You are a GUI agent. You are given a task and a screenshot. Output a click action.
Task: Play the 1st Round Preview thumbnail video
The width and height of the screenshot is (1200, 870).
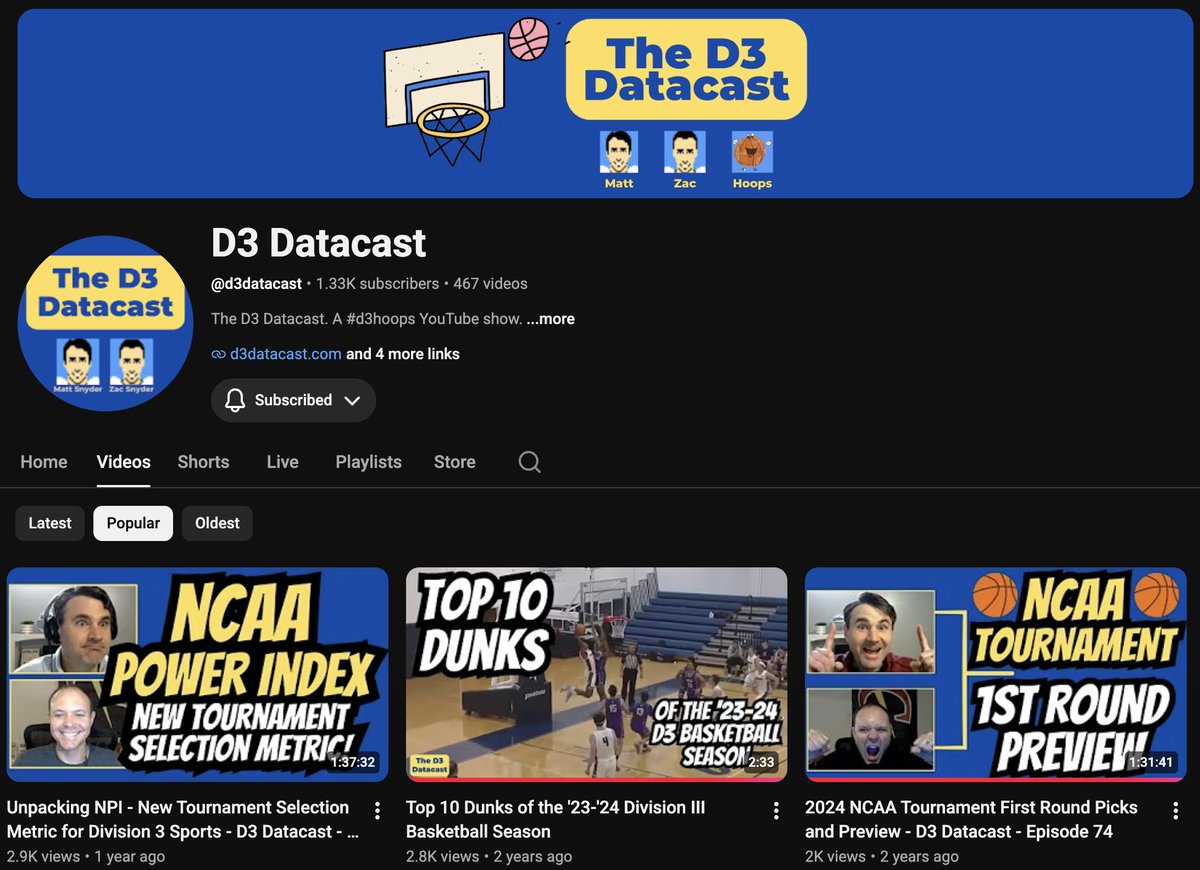[x=995, y=674]
